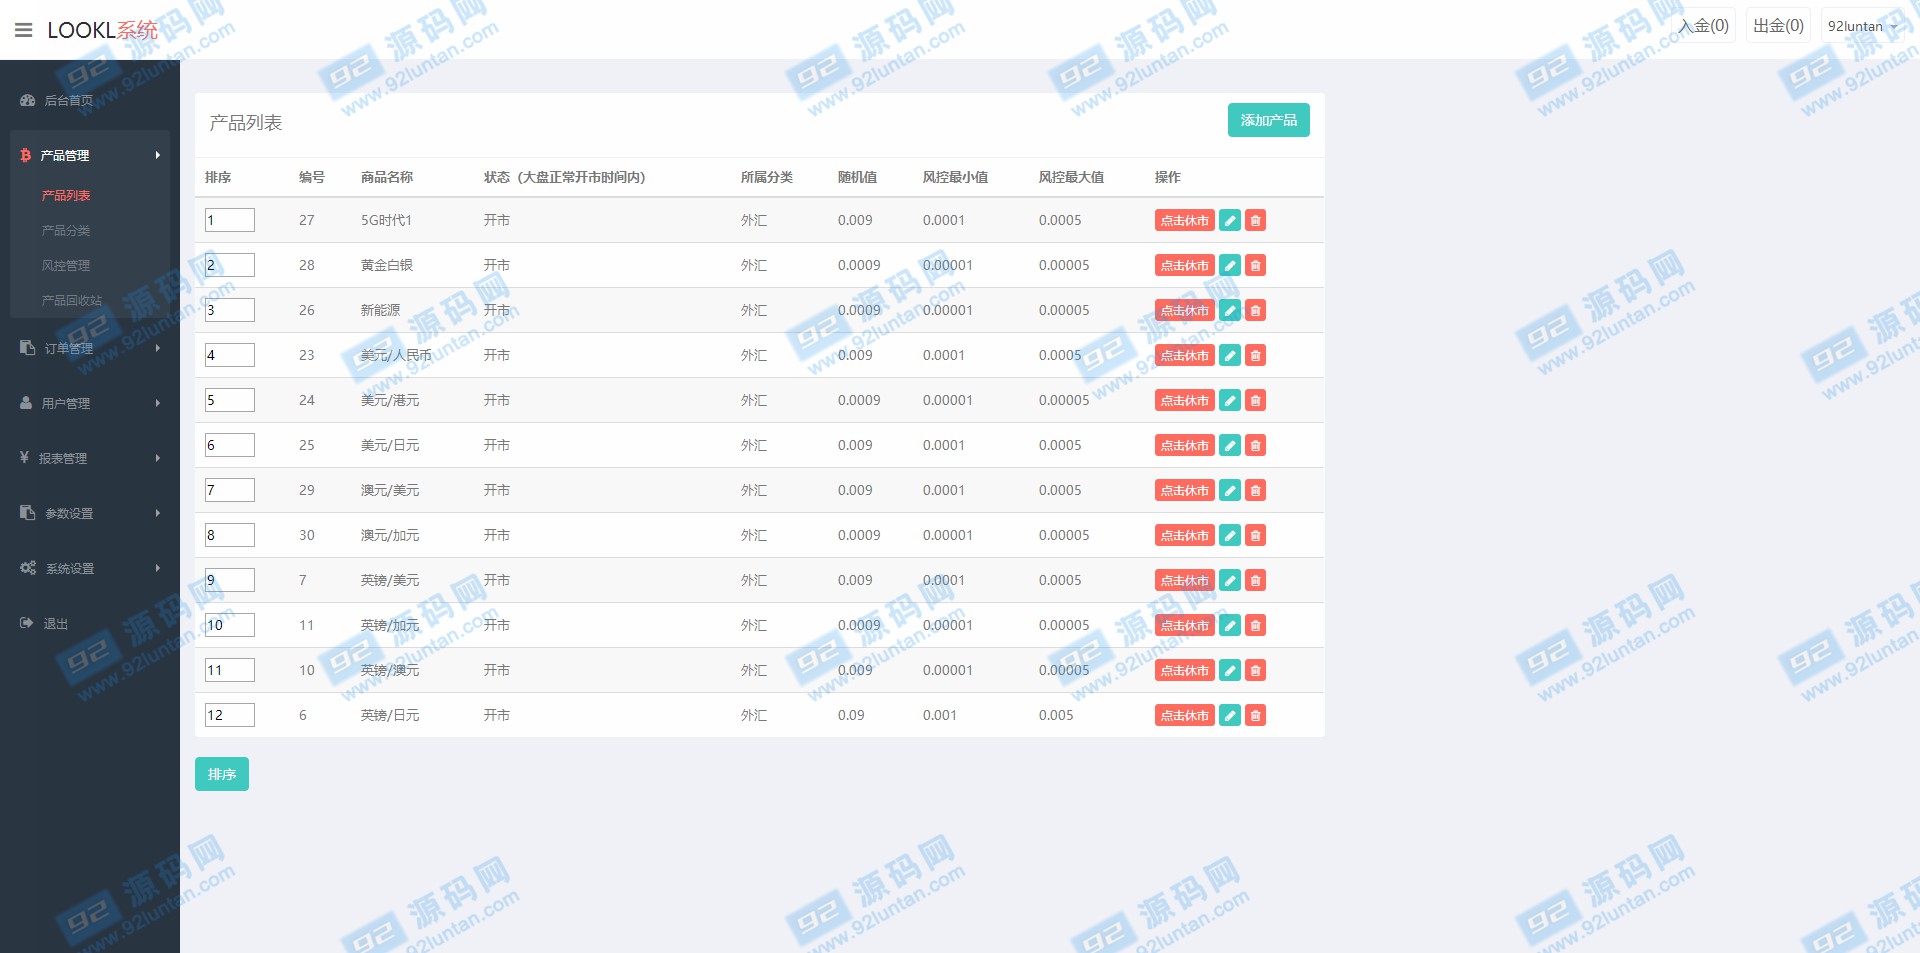Click the delete icon for 澳元/美元

tap(1256, 490)
